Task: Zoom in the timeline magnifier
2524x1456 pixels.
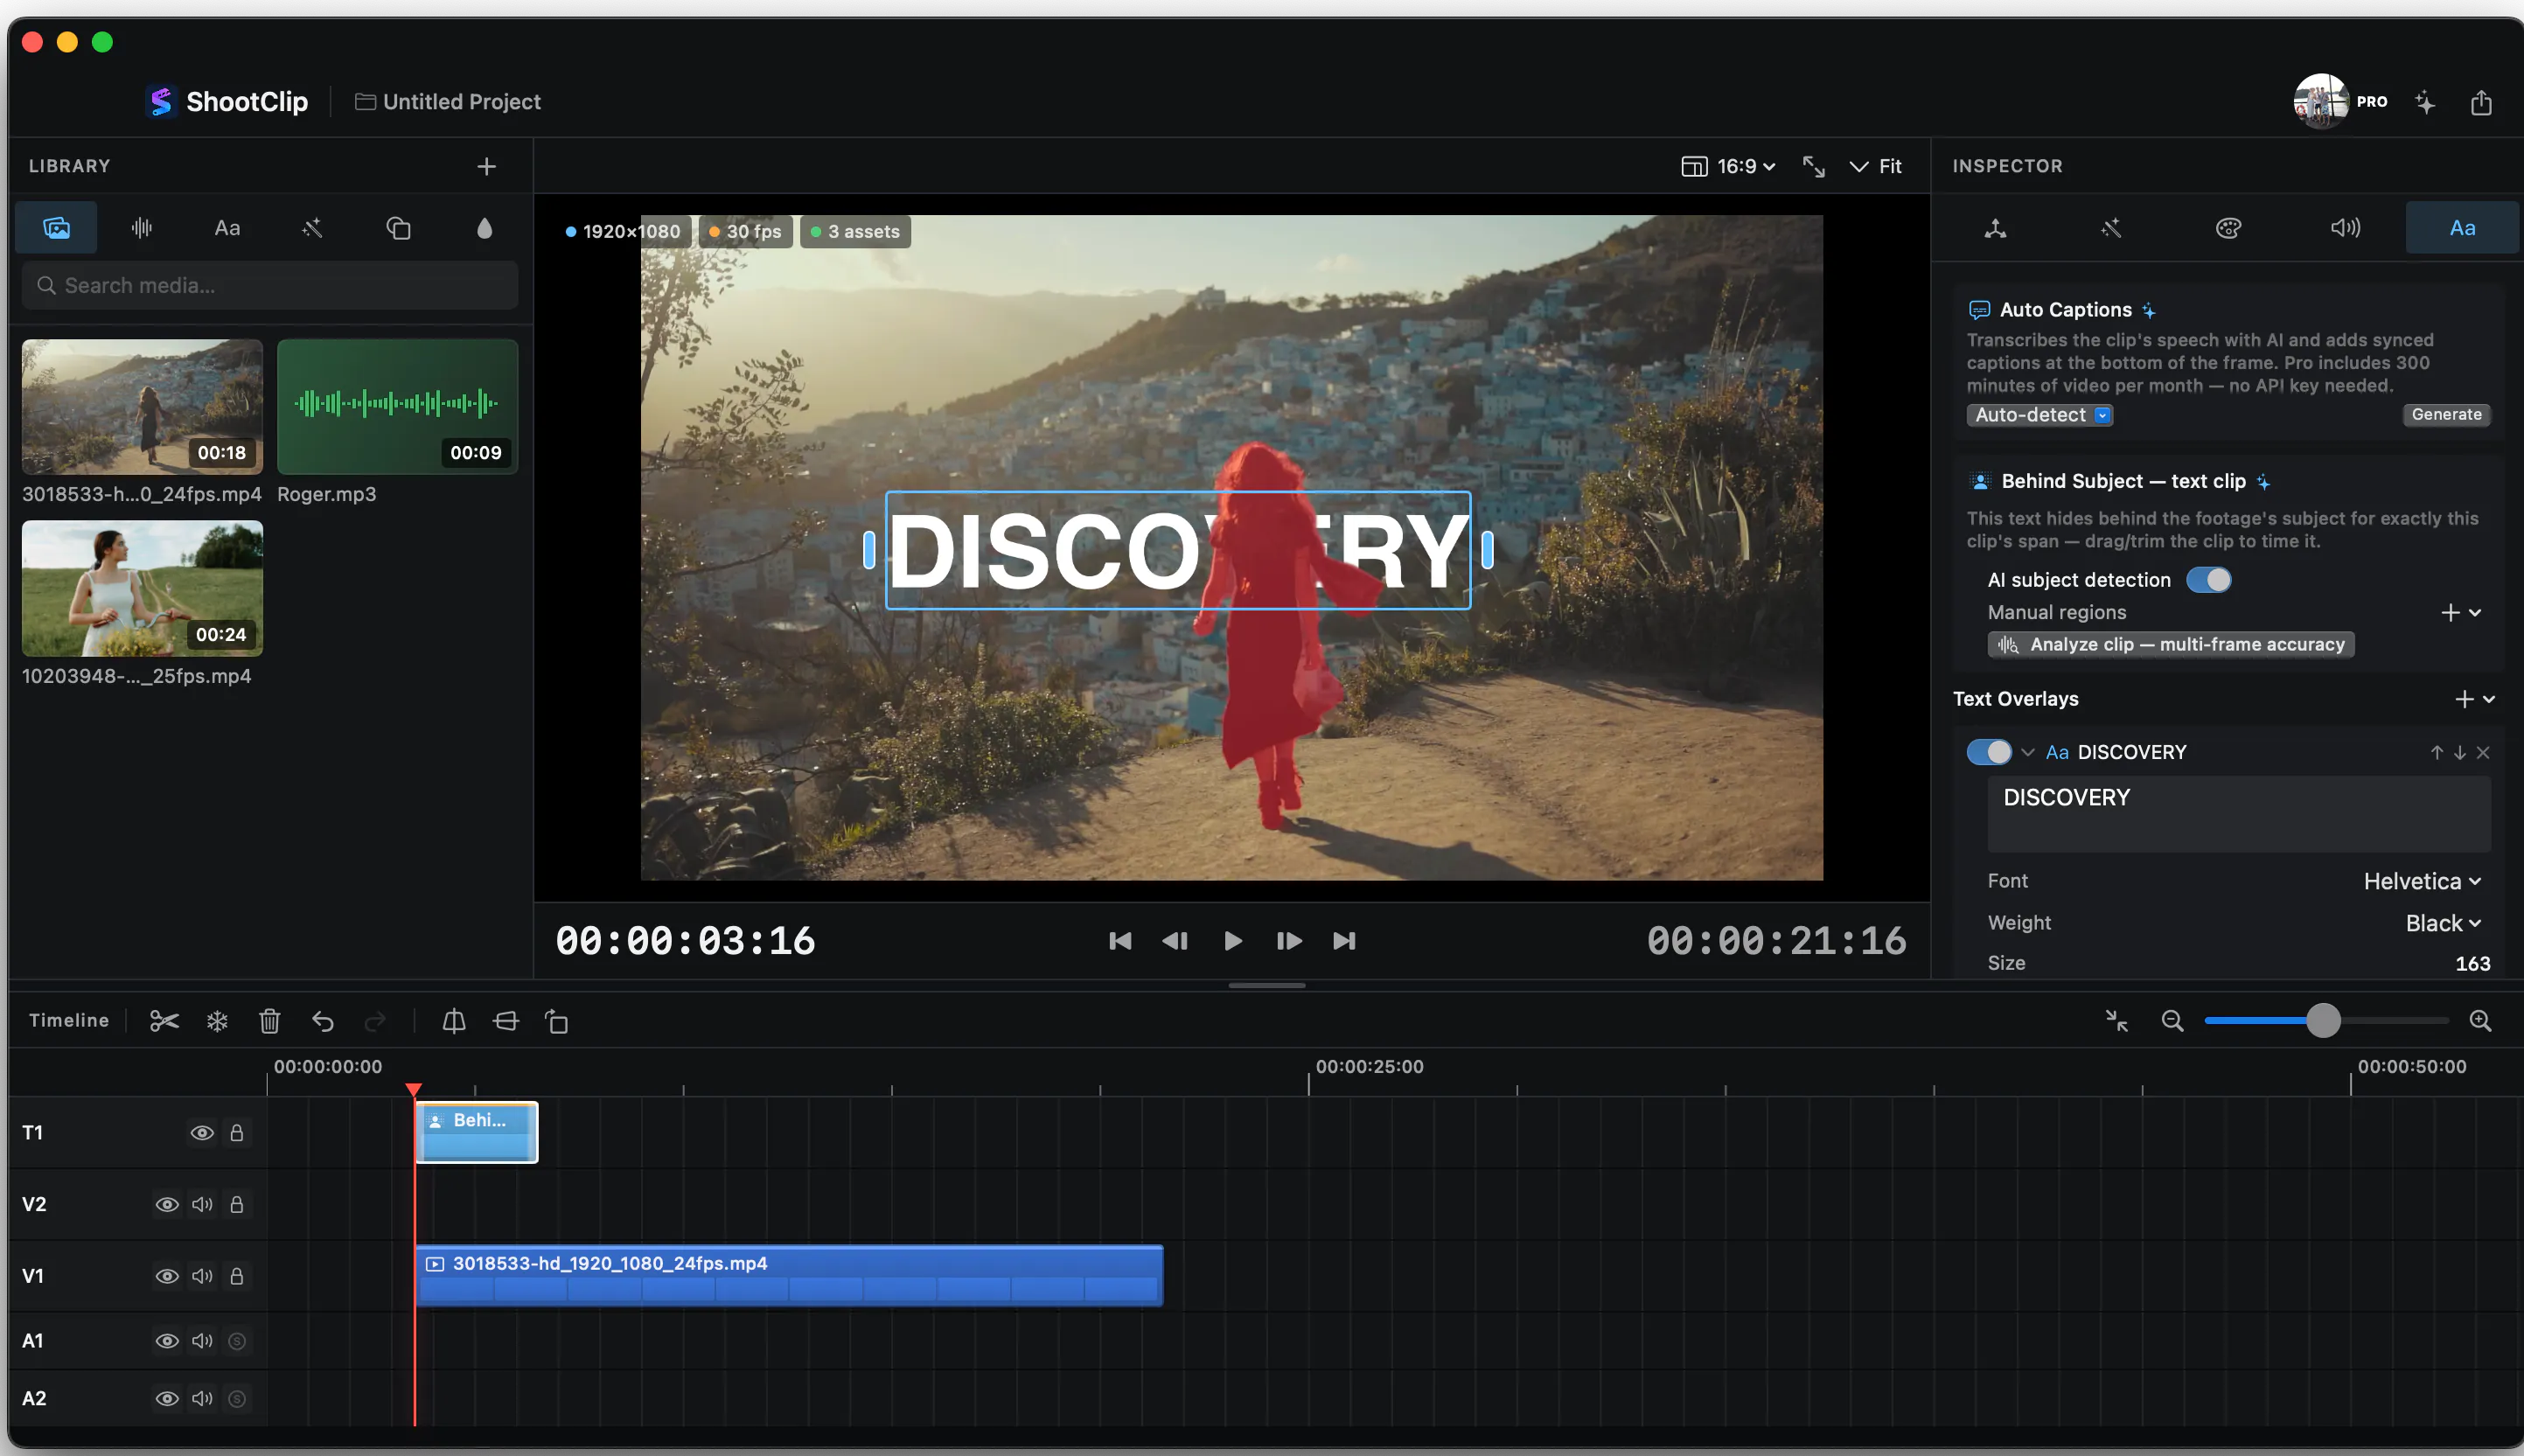Action: point(2481,1021)
